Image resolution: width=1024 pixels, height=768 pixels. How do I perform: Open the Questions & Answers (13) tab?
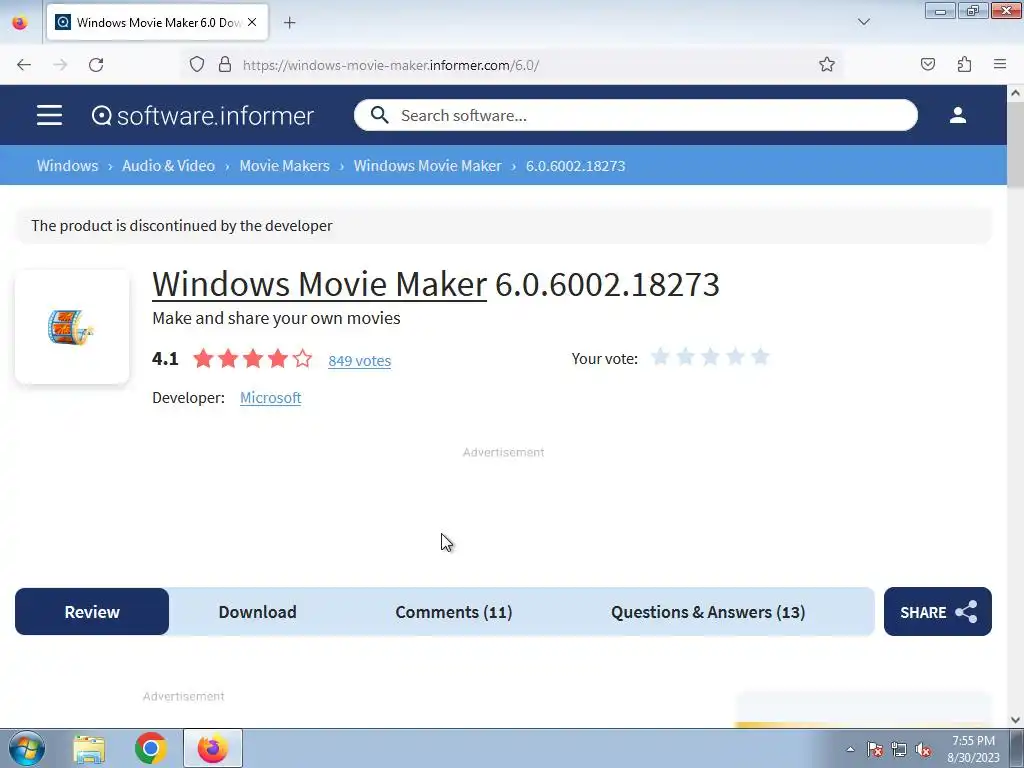[708, 612]
